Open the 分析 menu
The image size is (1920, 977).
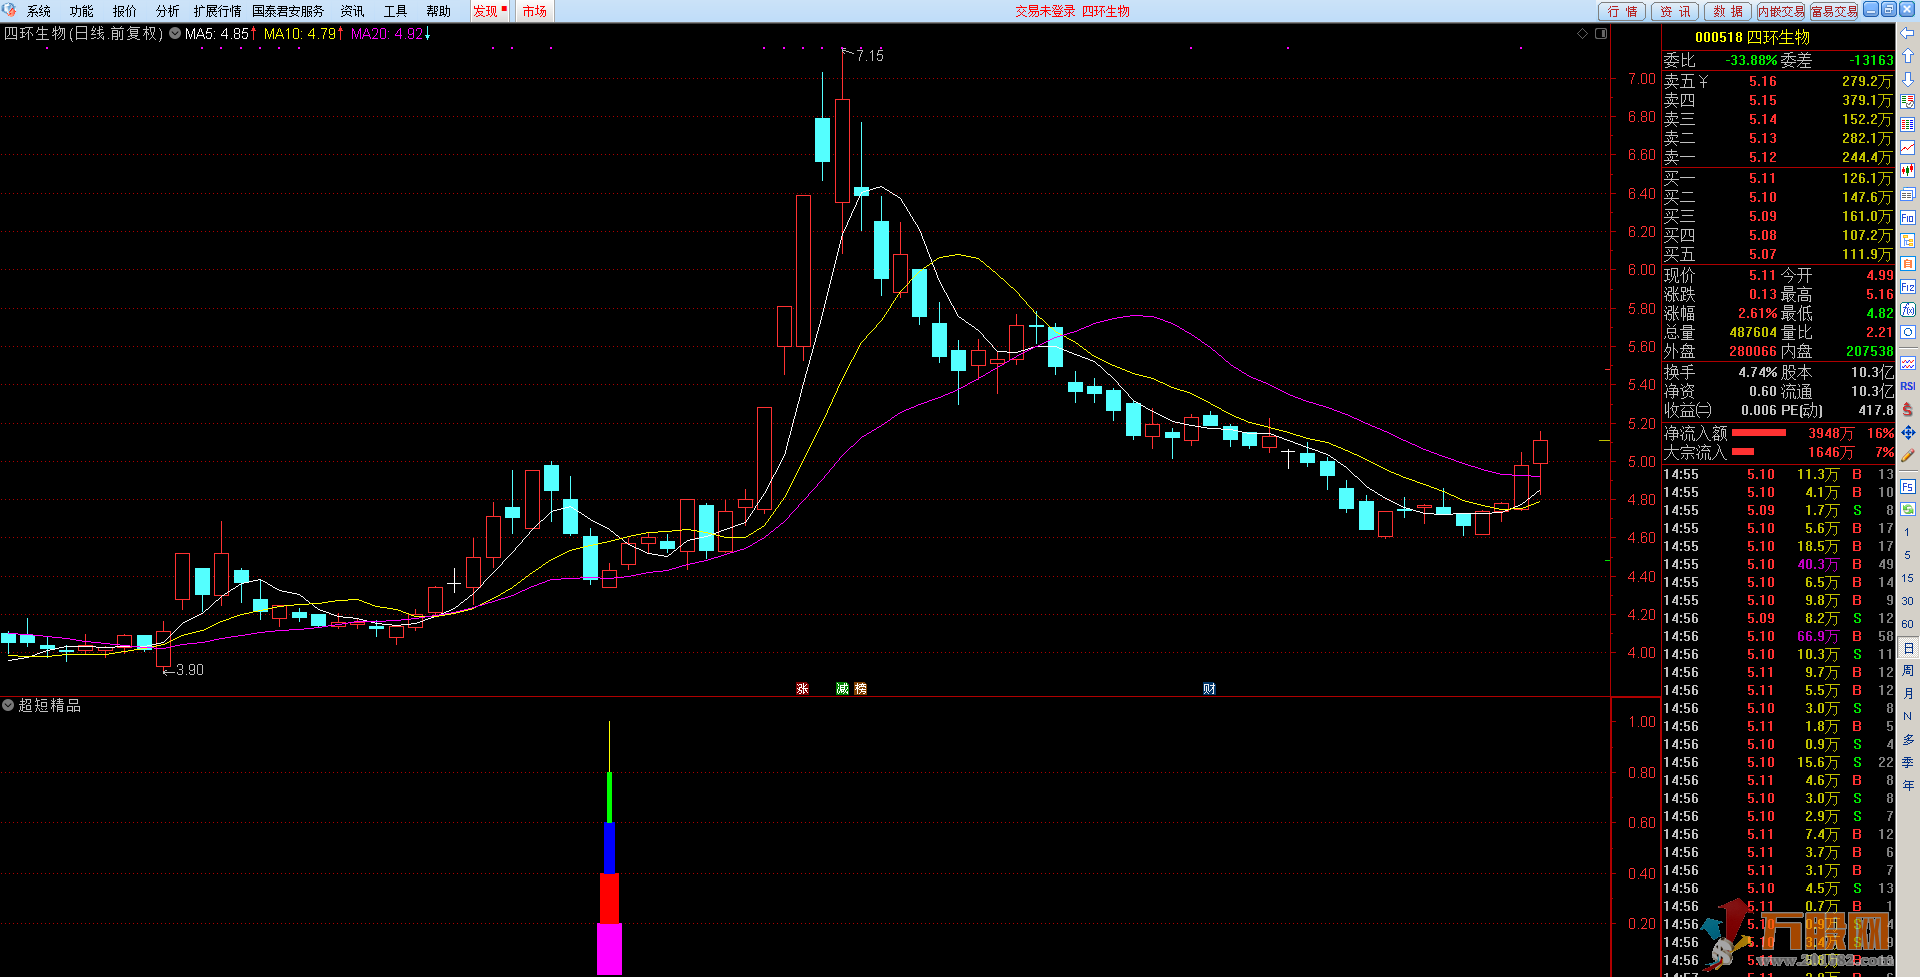point(168,11)
